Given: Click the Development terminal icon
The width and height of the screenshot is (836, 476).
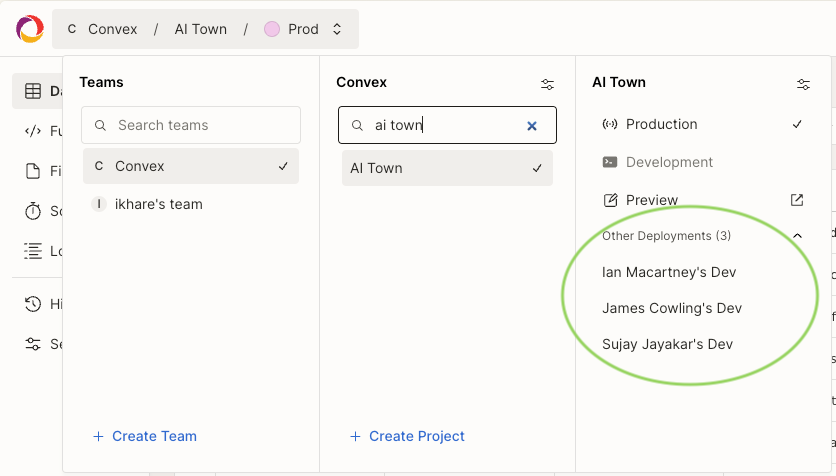Looking at the screenshot, I should pyautogui.click(x=609, y=162).
